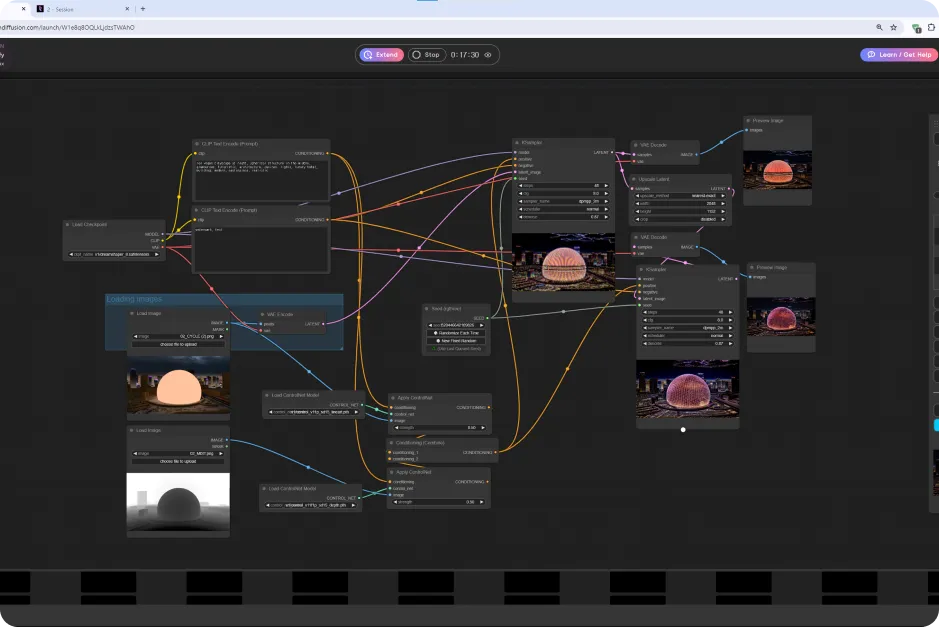Click the seed value field in Seed node

pos(456,325)
